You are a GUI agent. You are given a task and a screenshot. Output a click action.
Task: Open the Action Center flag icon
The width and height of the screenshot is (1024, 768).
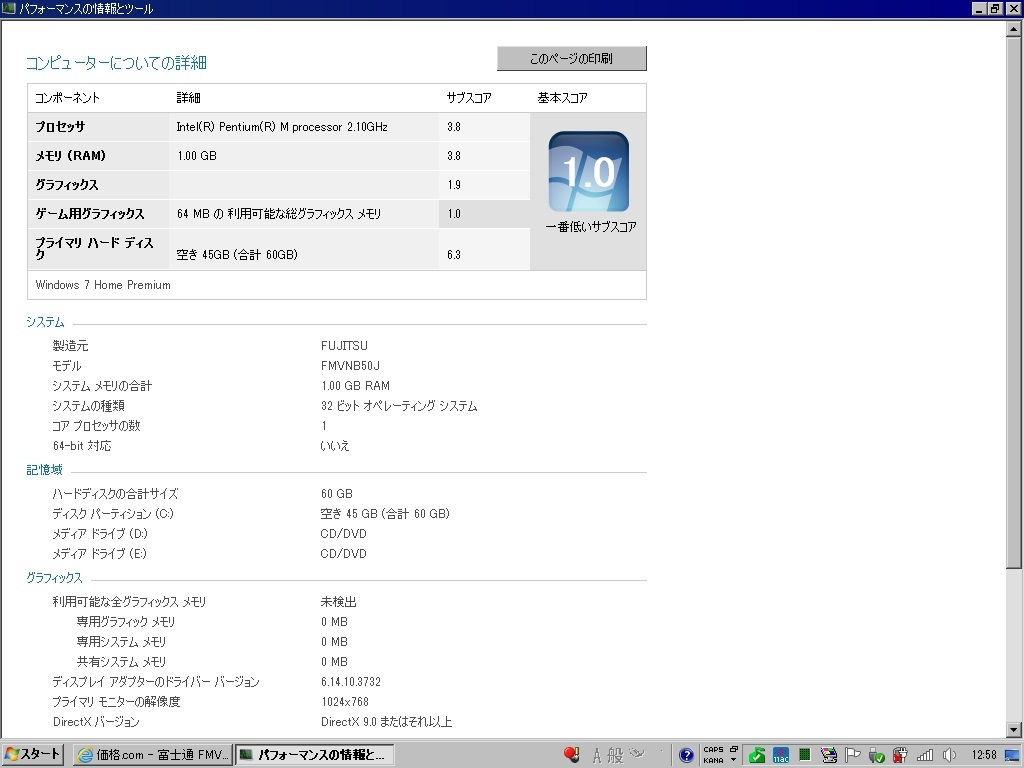click(852, 756)
